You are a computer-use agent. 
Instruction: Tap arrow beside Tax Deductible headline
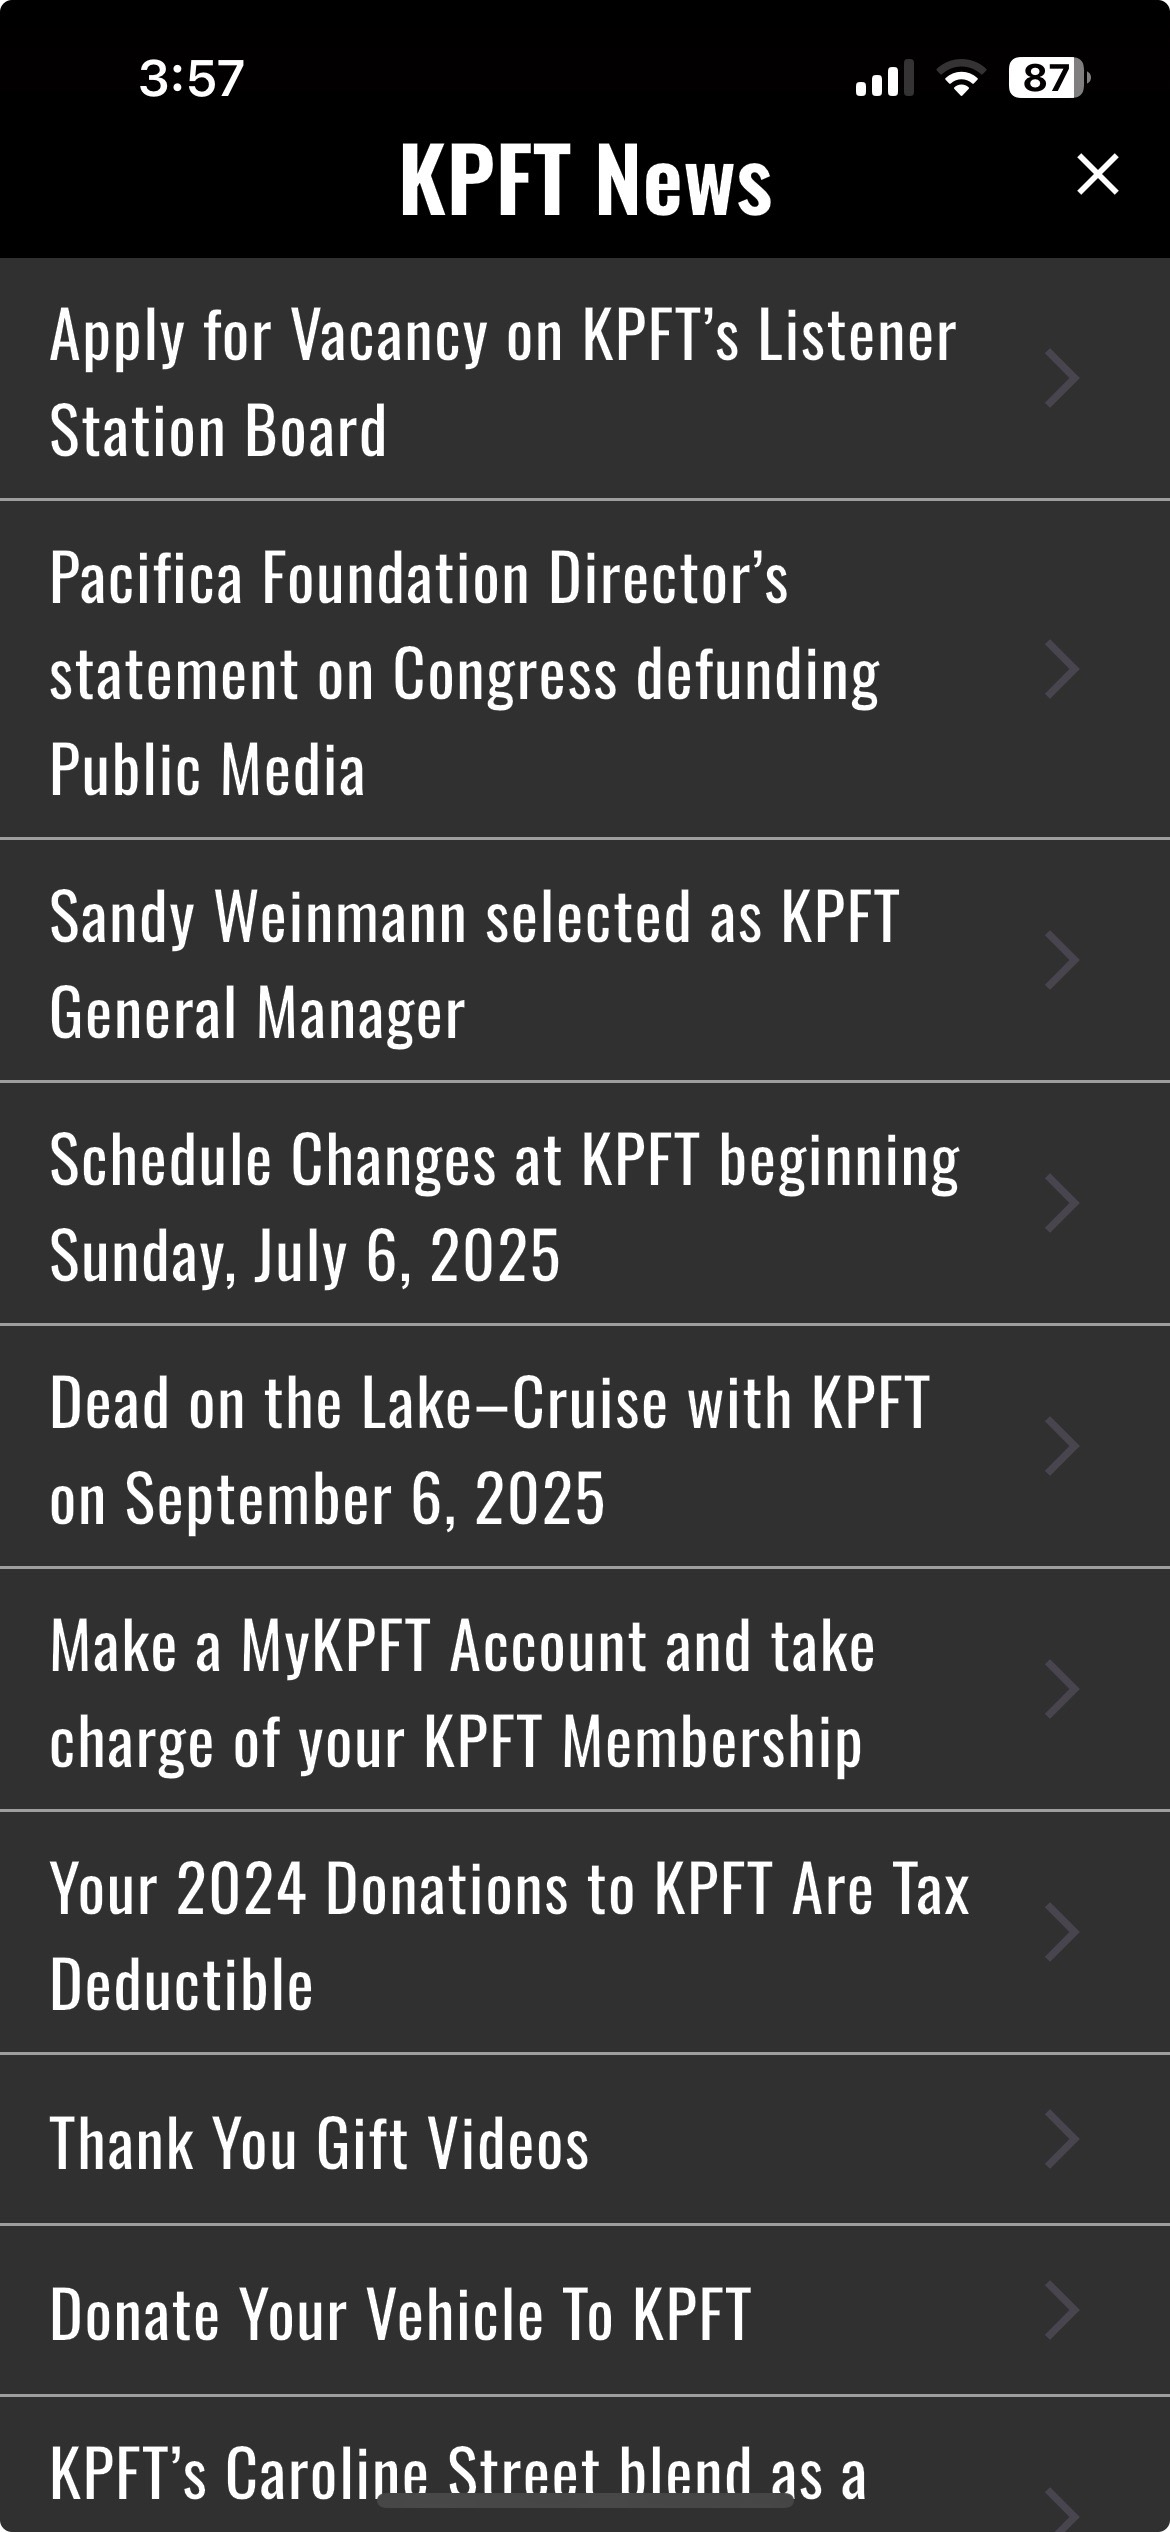point(1061,1932)
